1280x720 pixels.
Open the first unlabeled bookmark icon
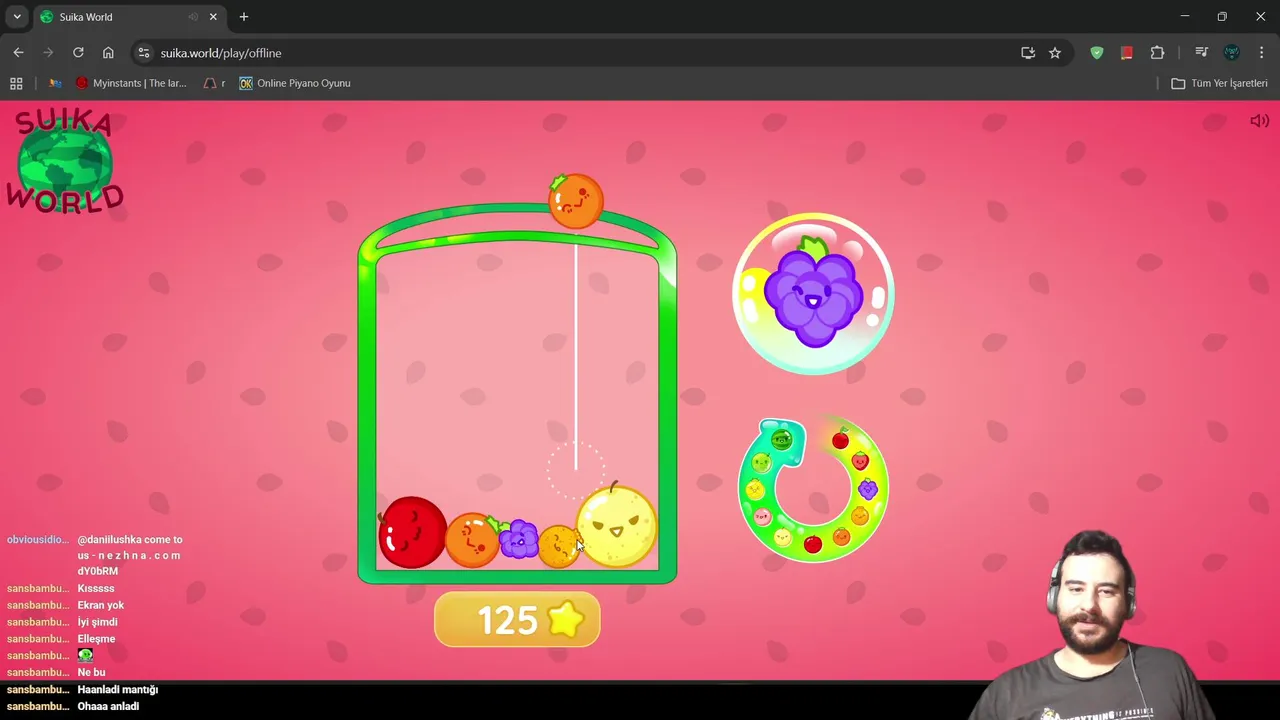[55, 83]
